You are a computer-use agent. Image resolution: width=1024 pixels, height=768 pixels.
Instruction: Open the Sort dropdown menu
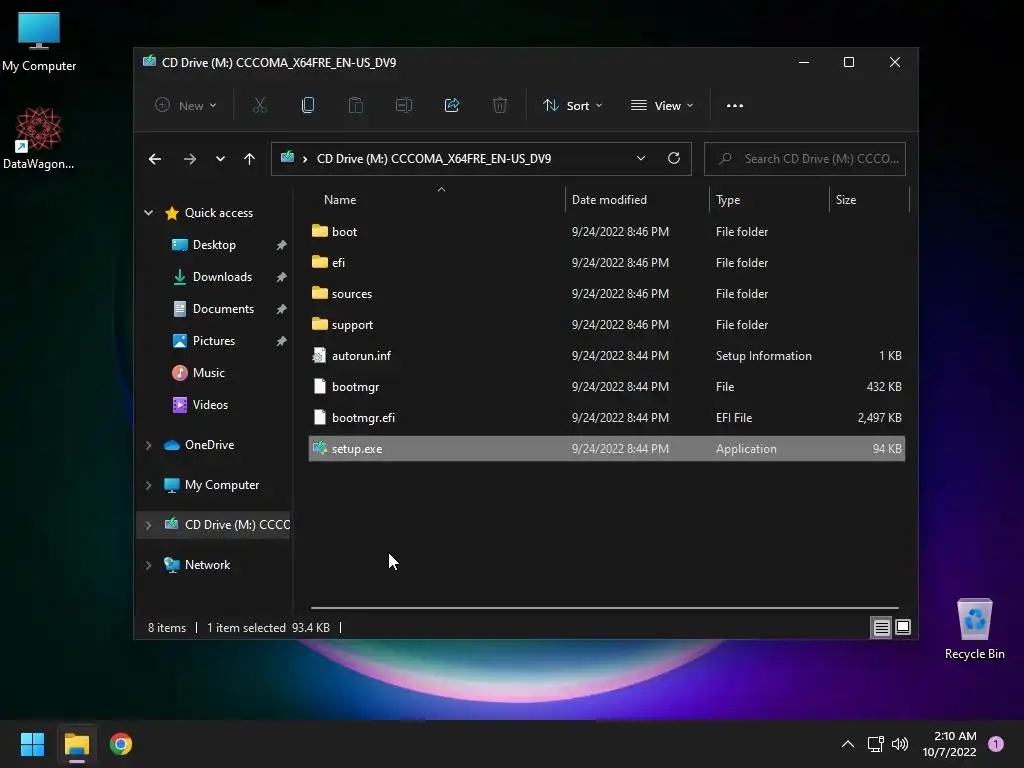[x=572, y=105]
